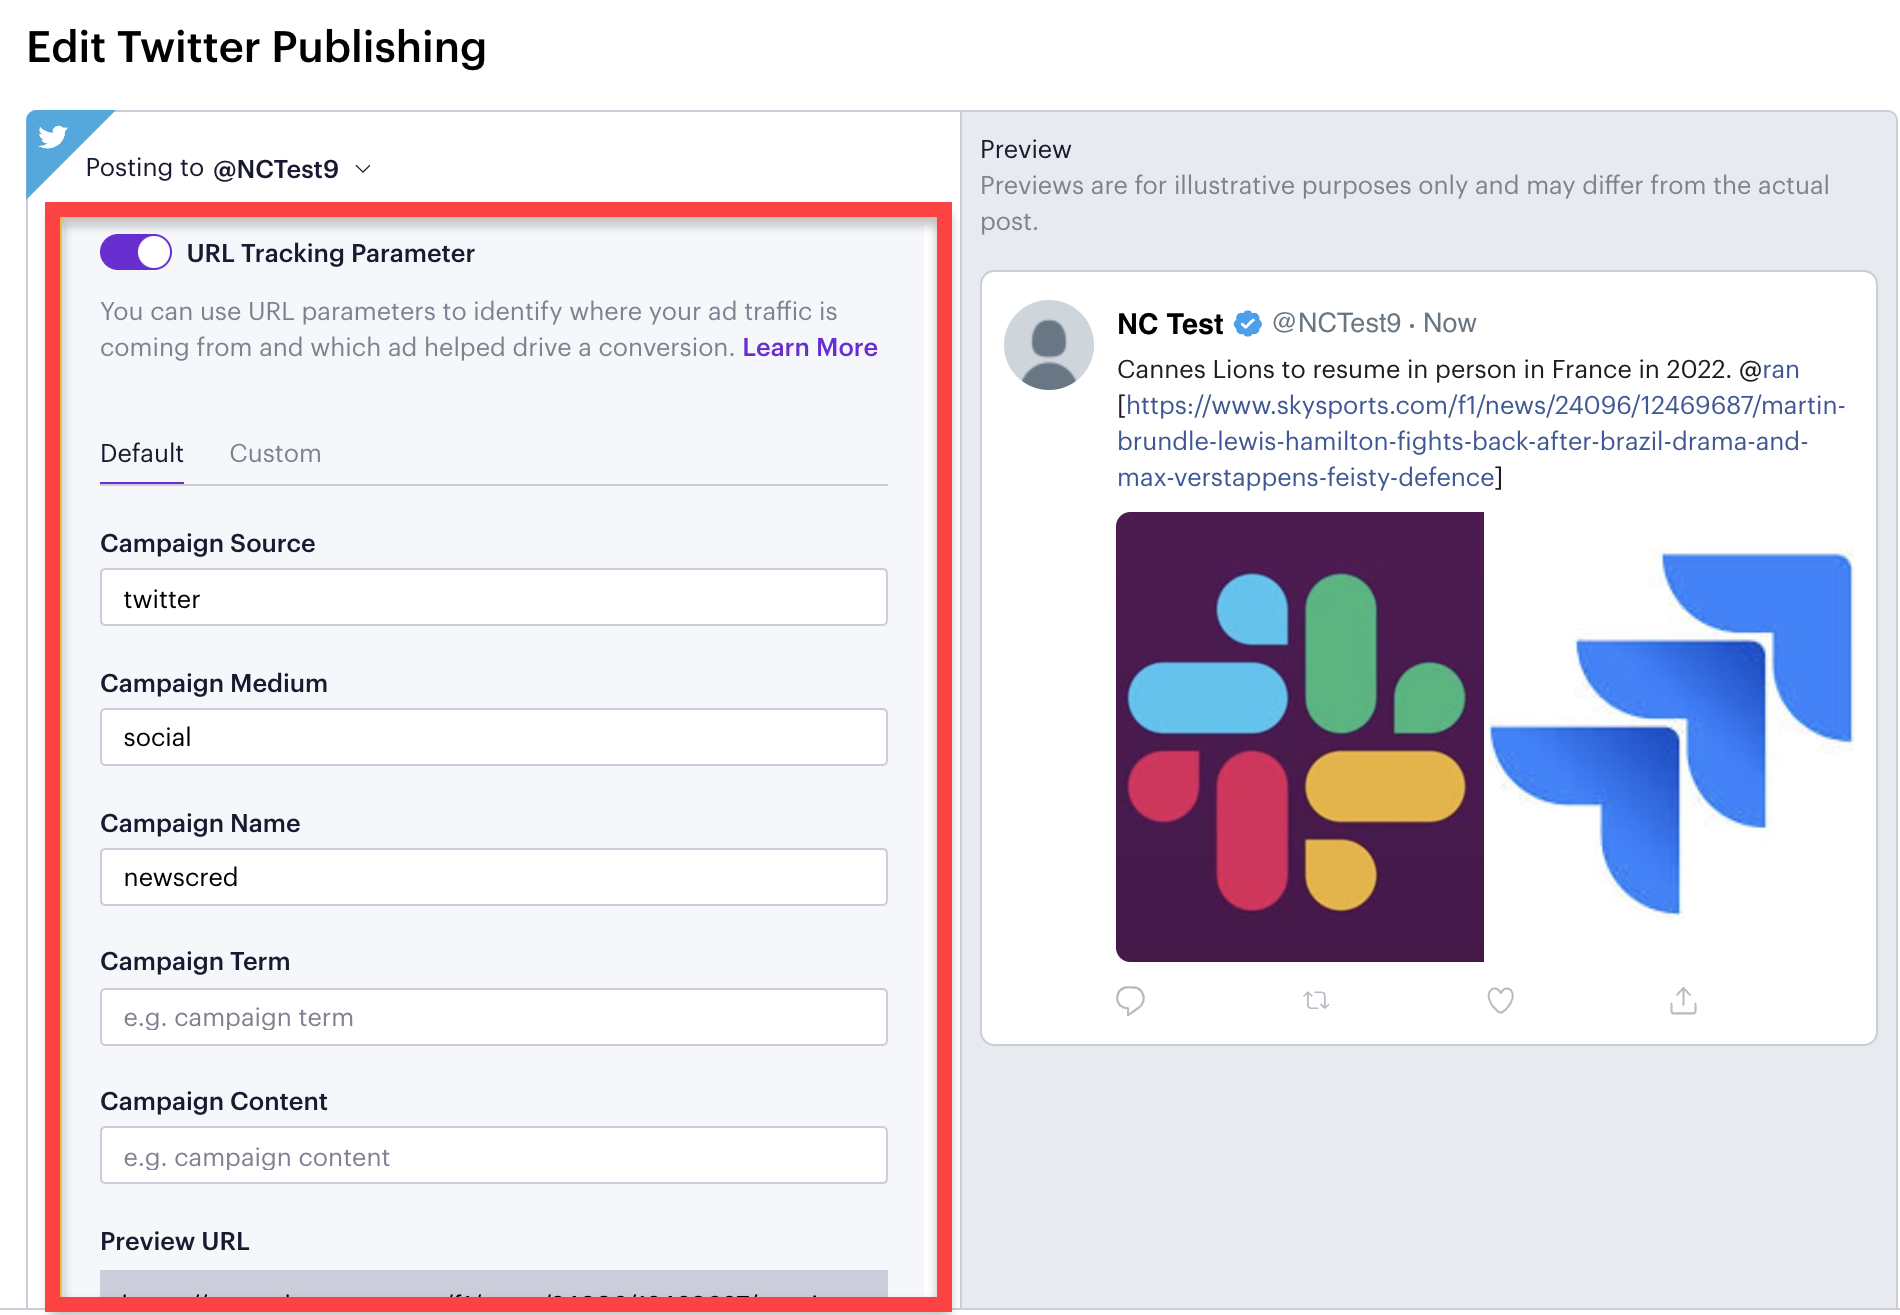Image resolution: width=1900 pixels, height=1315 pixels.
Task: Click the retweet icon in preview
Action: point(1316,1000)
